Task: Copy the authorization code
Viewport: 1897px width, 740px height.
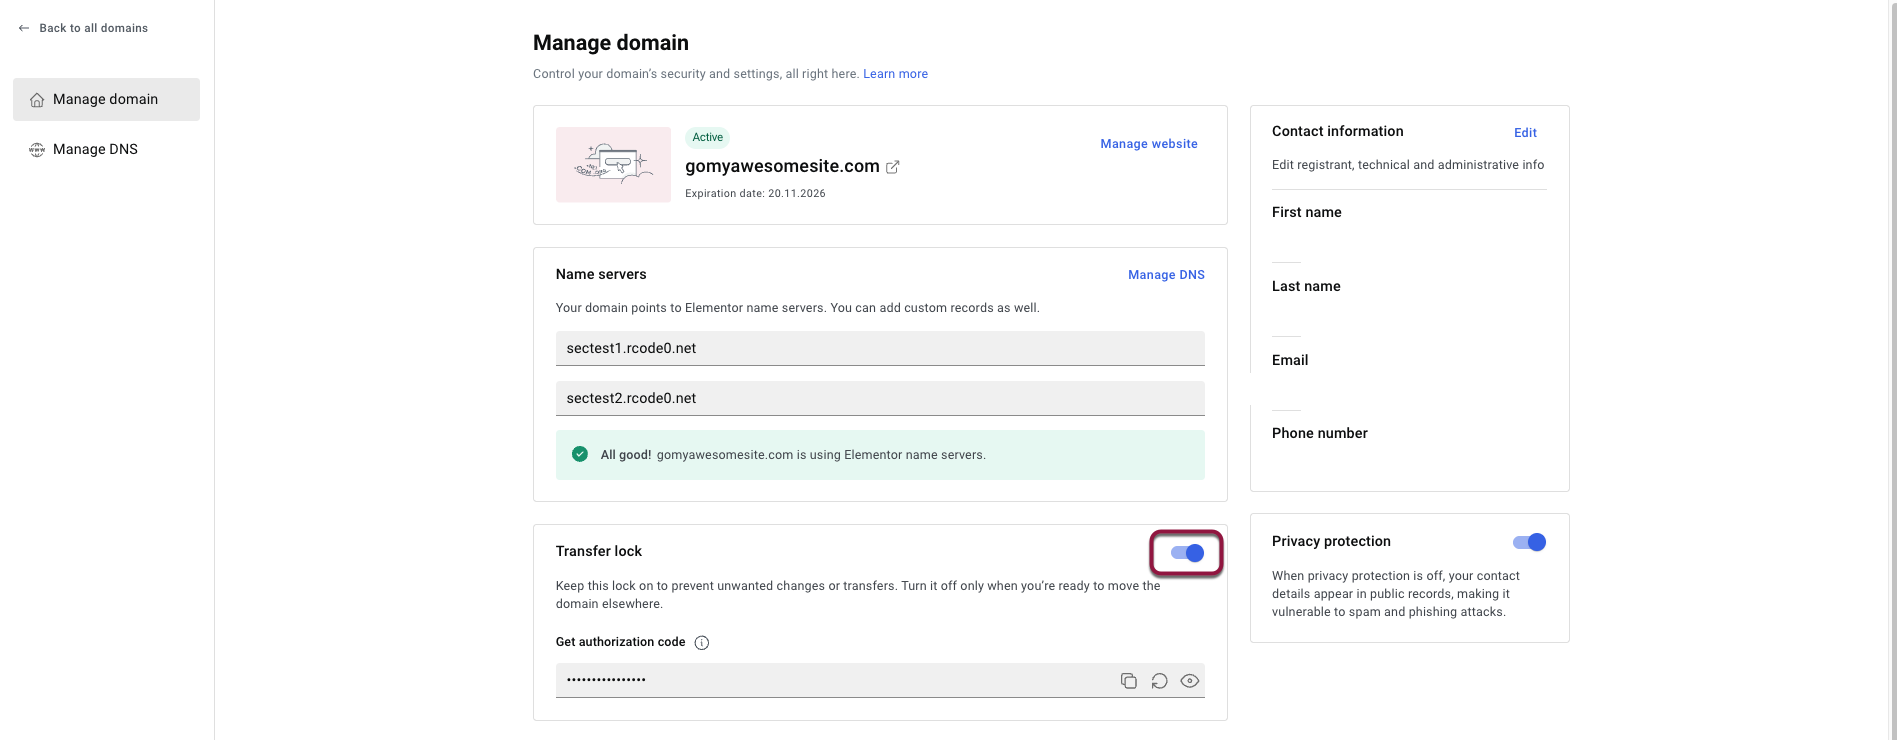Action: pos(1128,681)
